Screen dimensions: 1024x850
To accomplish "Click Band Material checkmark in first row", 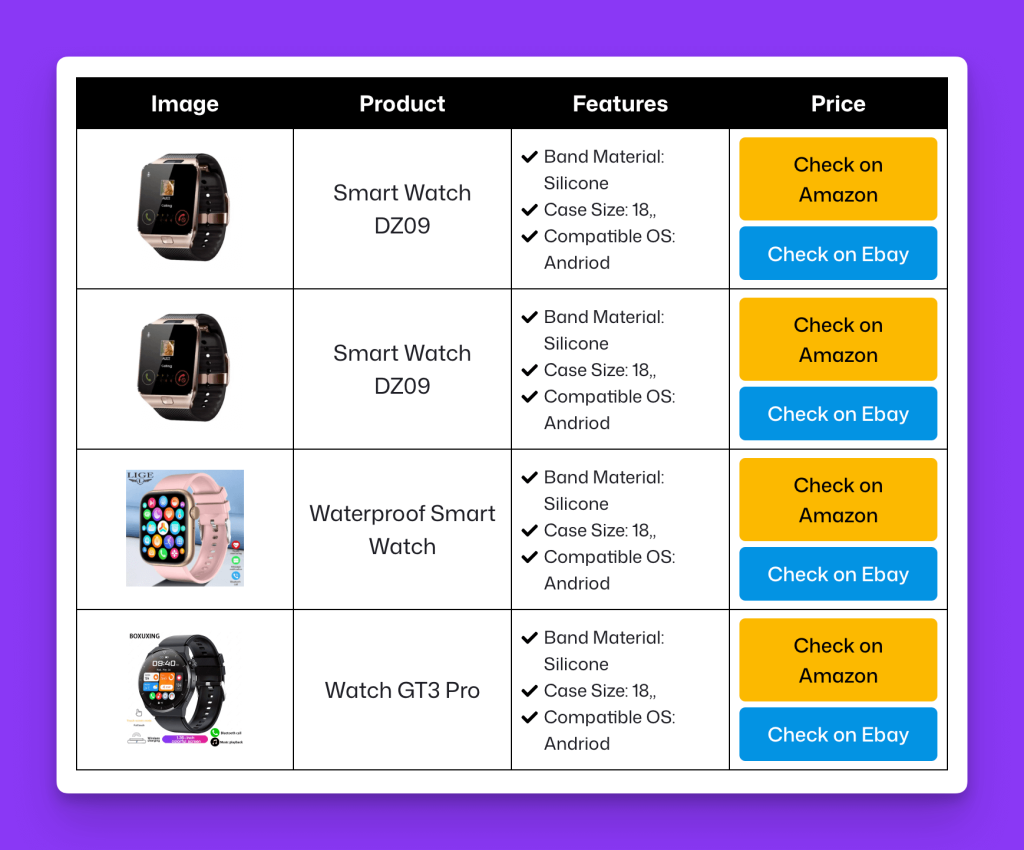I will [x=530, y=157].
